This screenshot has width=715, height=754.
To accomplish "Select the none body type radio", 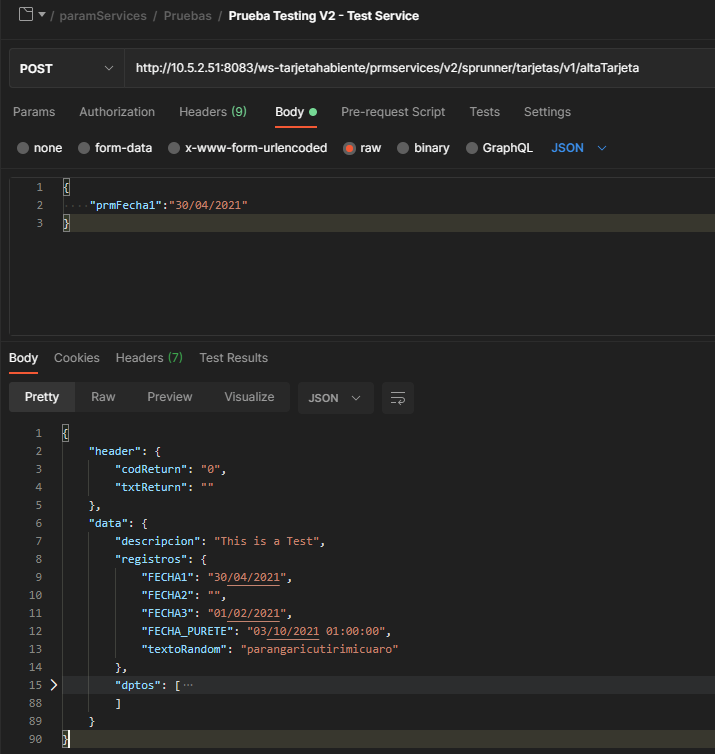I will pos(23,148).
